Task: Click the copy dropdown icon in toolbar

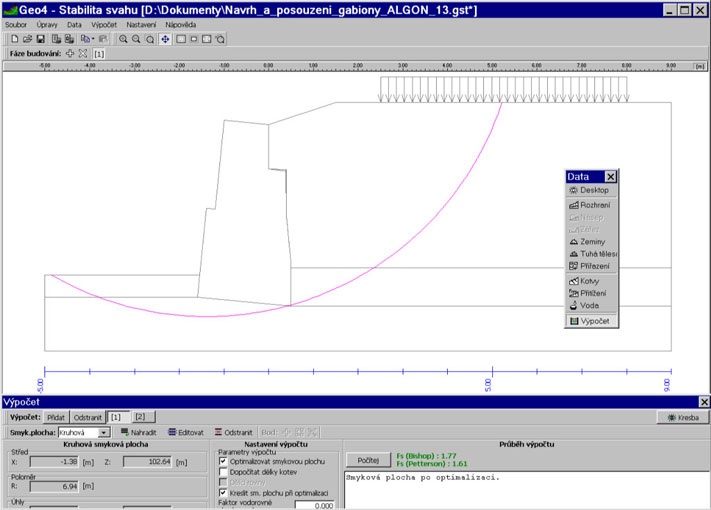Action: (x=87, y=39)
